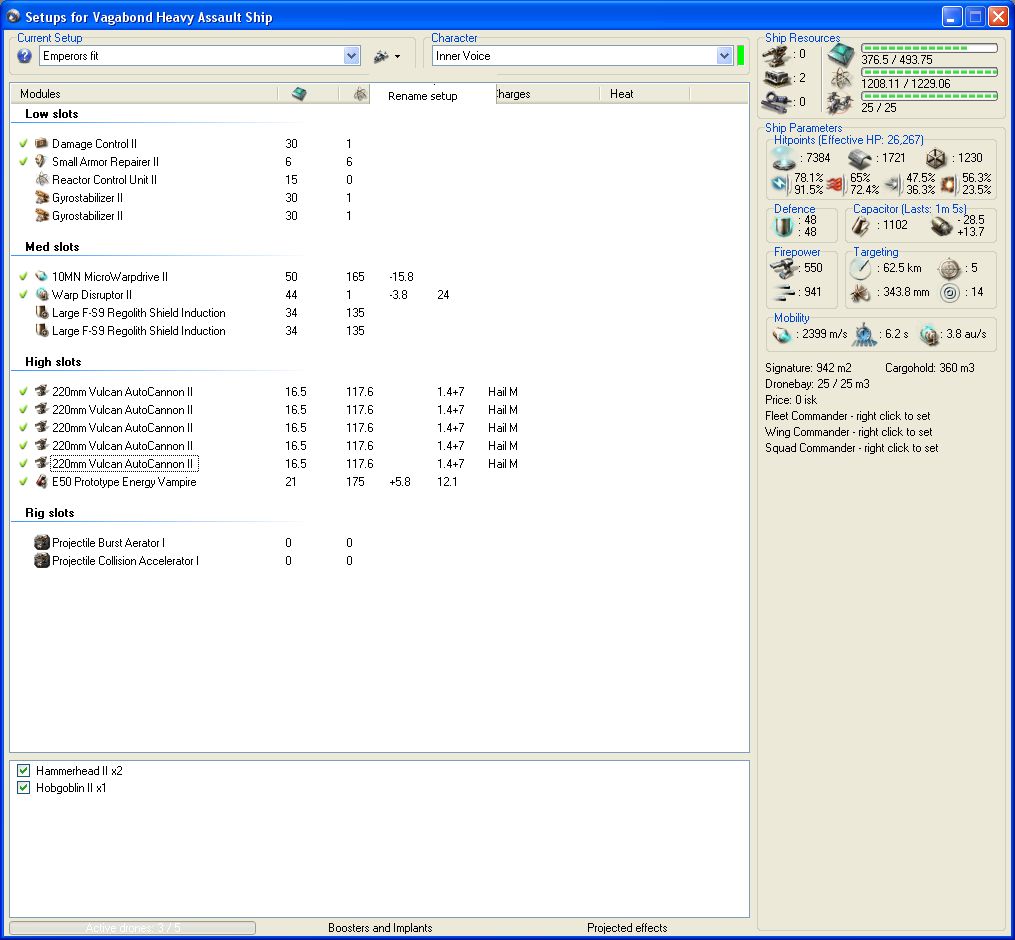Click the Projectile Collision Accelerator I icon

(x=41, y=561)
